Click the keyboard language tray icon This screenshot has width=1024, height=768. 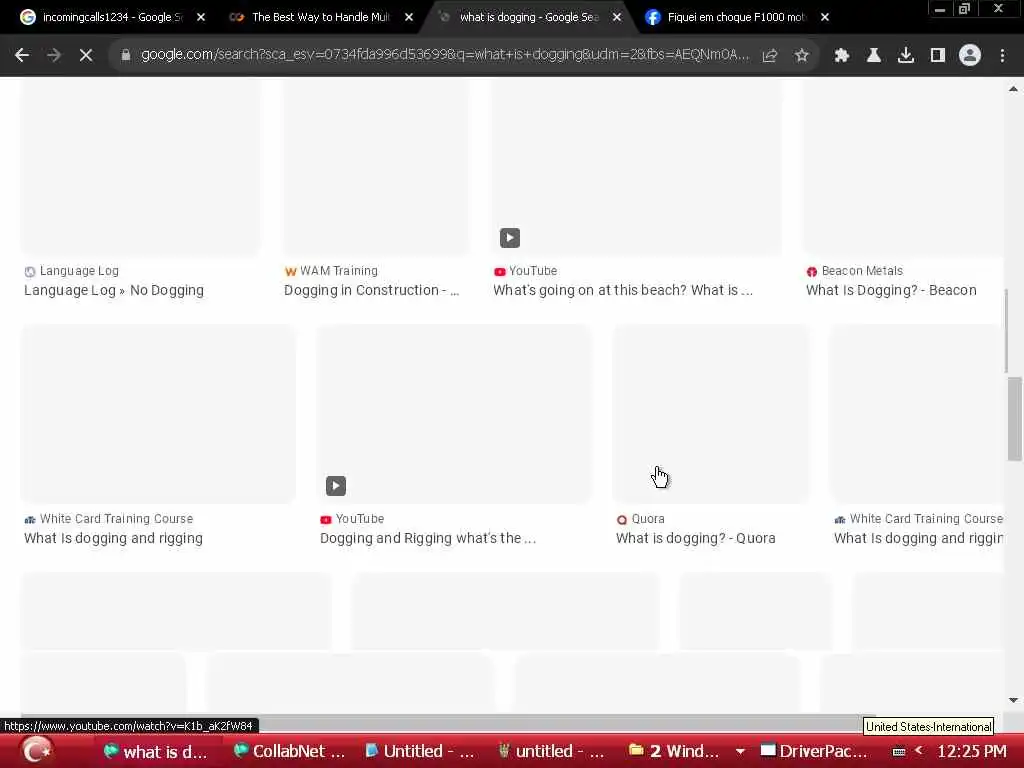pyautogui.click(x=899, y=752)
